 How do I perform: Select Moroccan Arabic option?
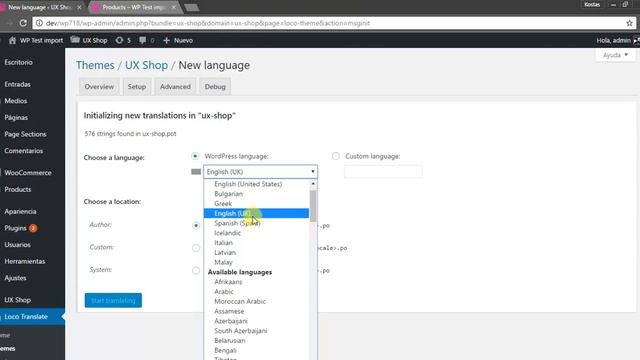click(x=256, y=302)
